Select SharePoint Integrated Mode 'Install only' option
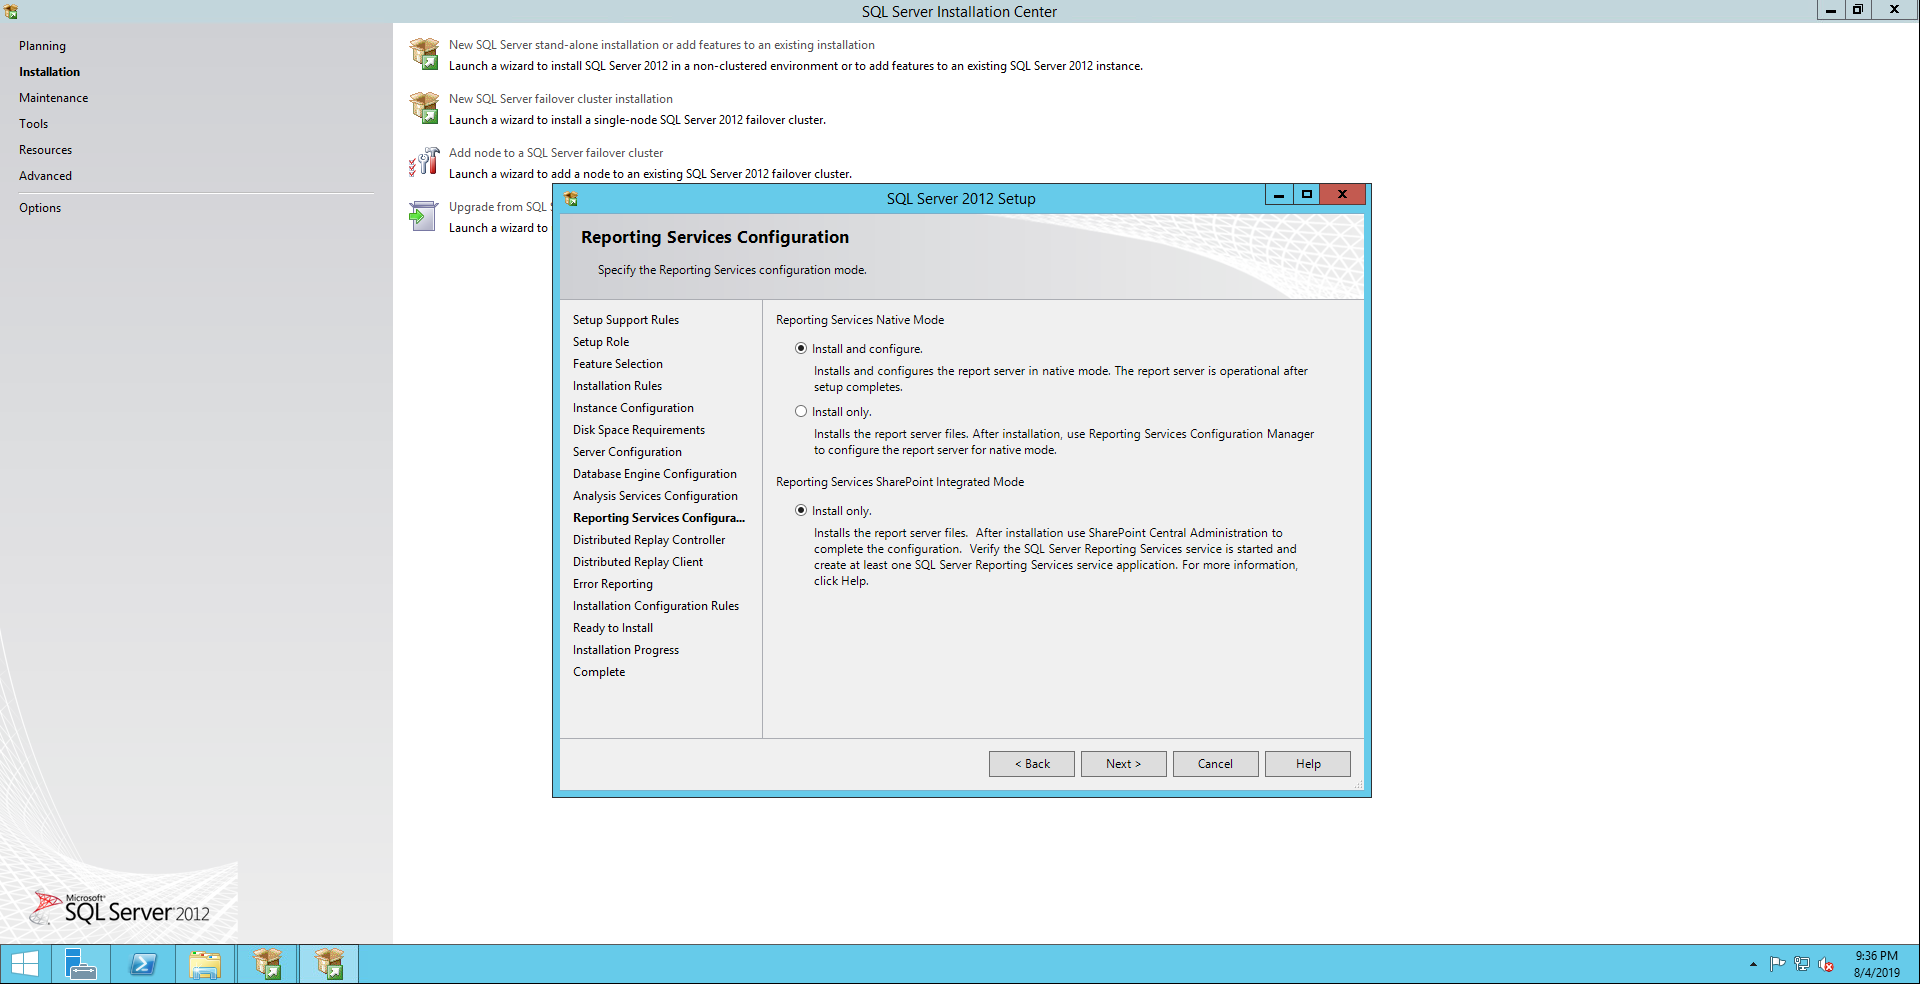 (x=801, y=511)
